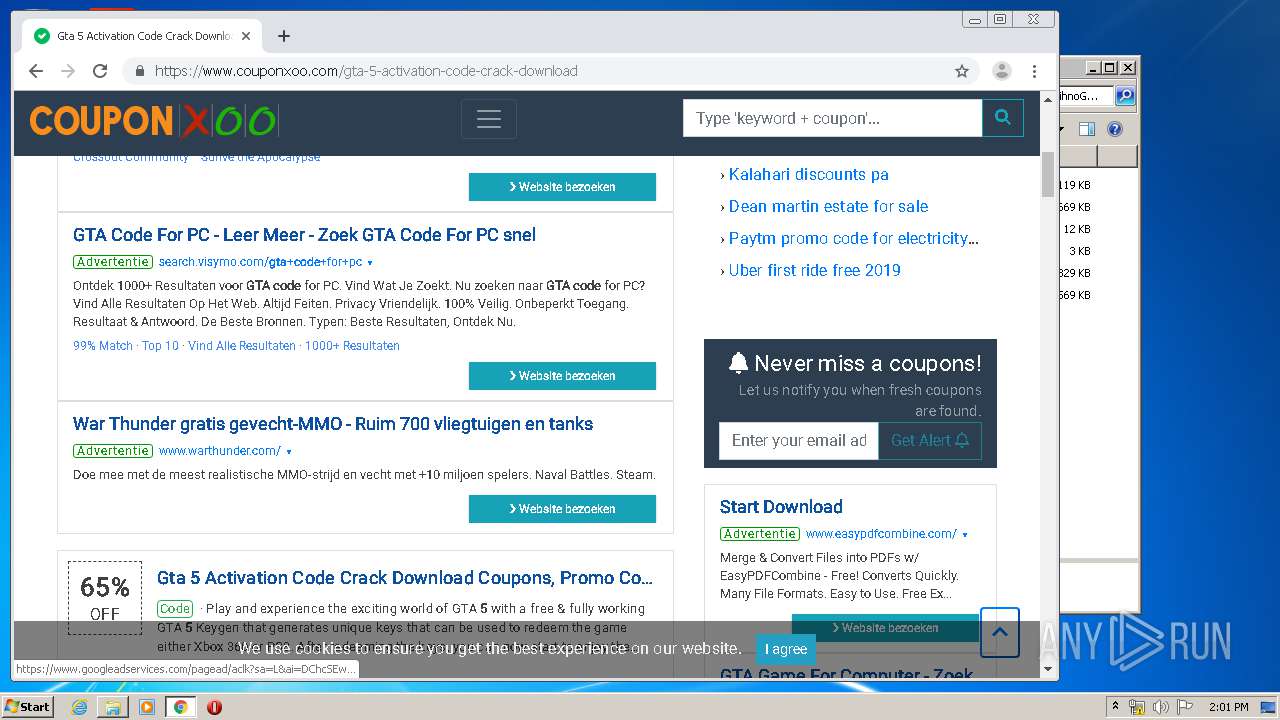Accept cookies with I agree button
Screen dimensions: 1280x720
(786, 649)
